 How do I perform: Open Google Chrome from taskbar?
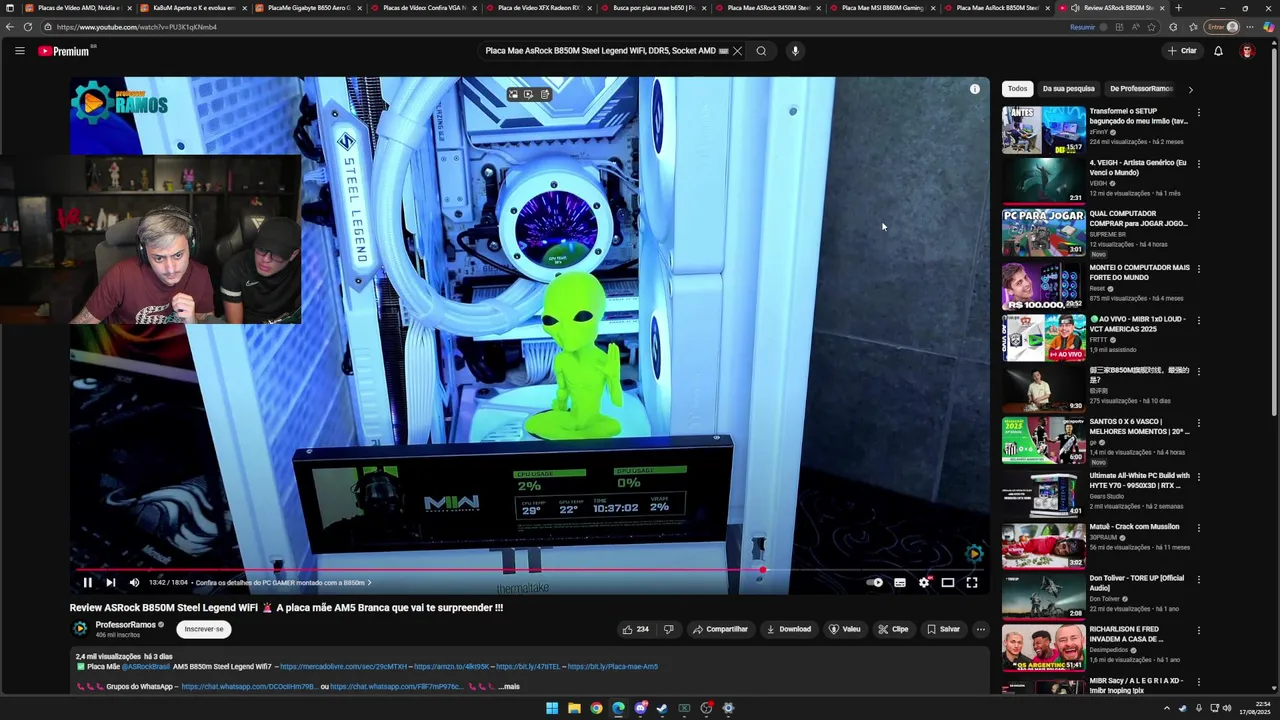pos(596,708)
